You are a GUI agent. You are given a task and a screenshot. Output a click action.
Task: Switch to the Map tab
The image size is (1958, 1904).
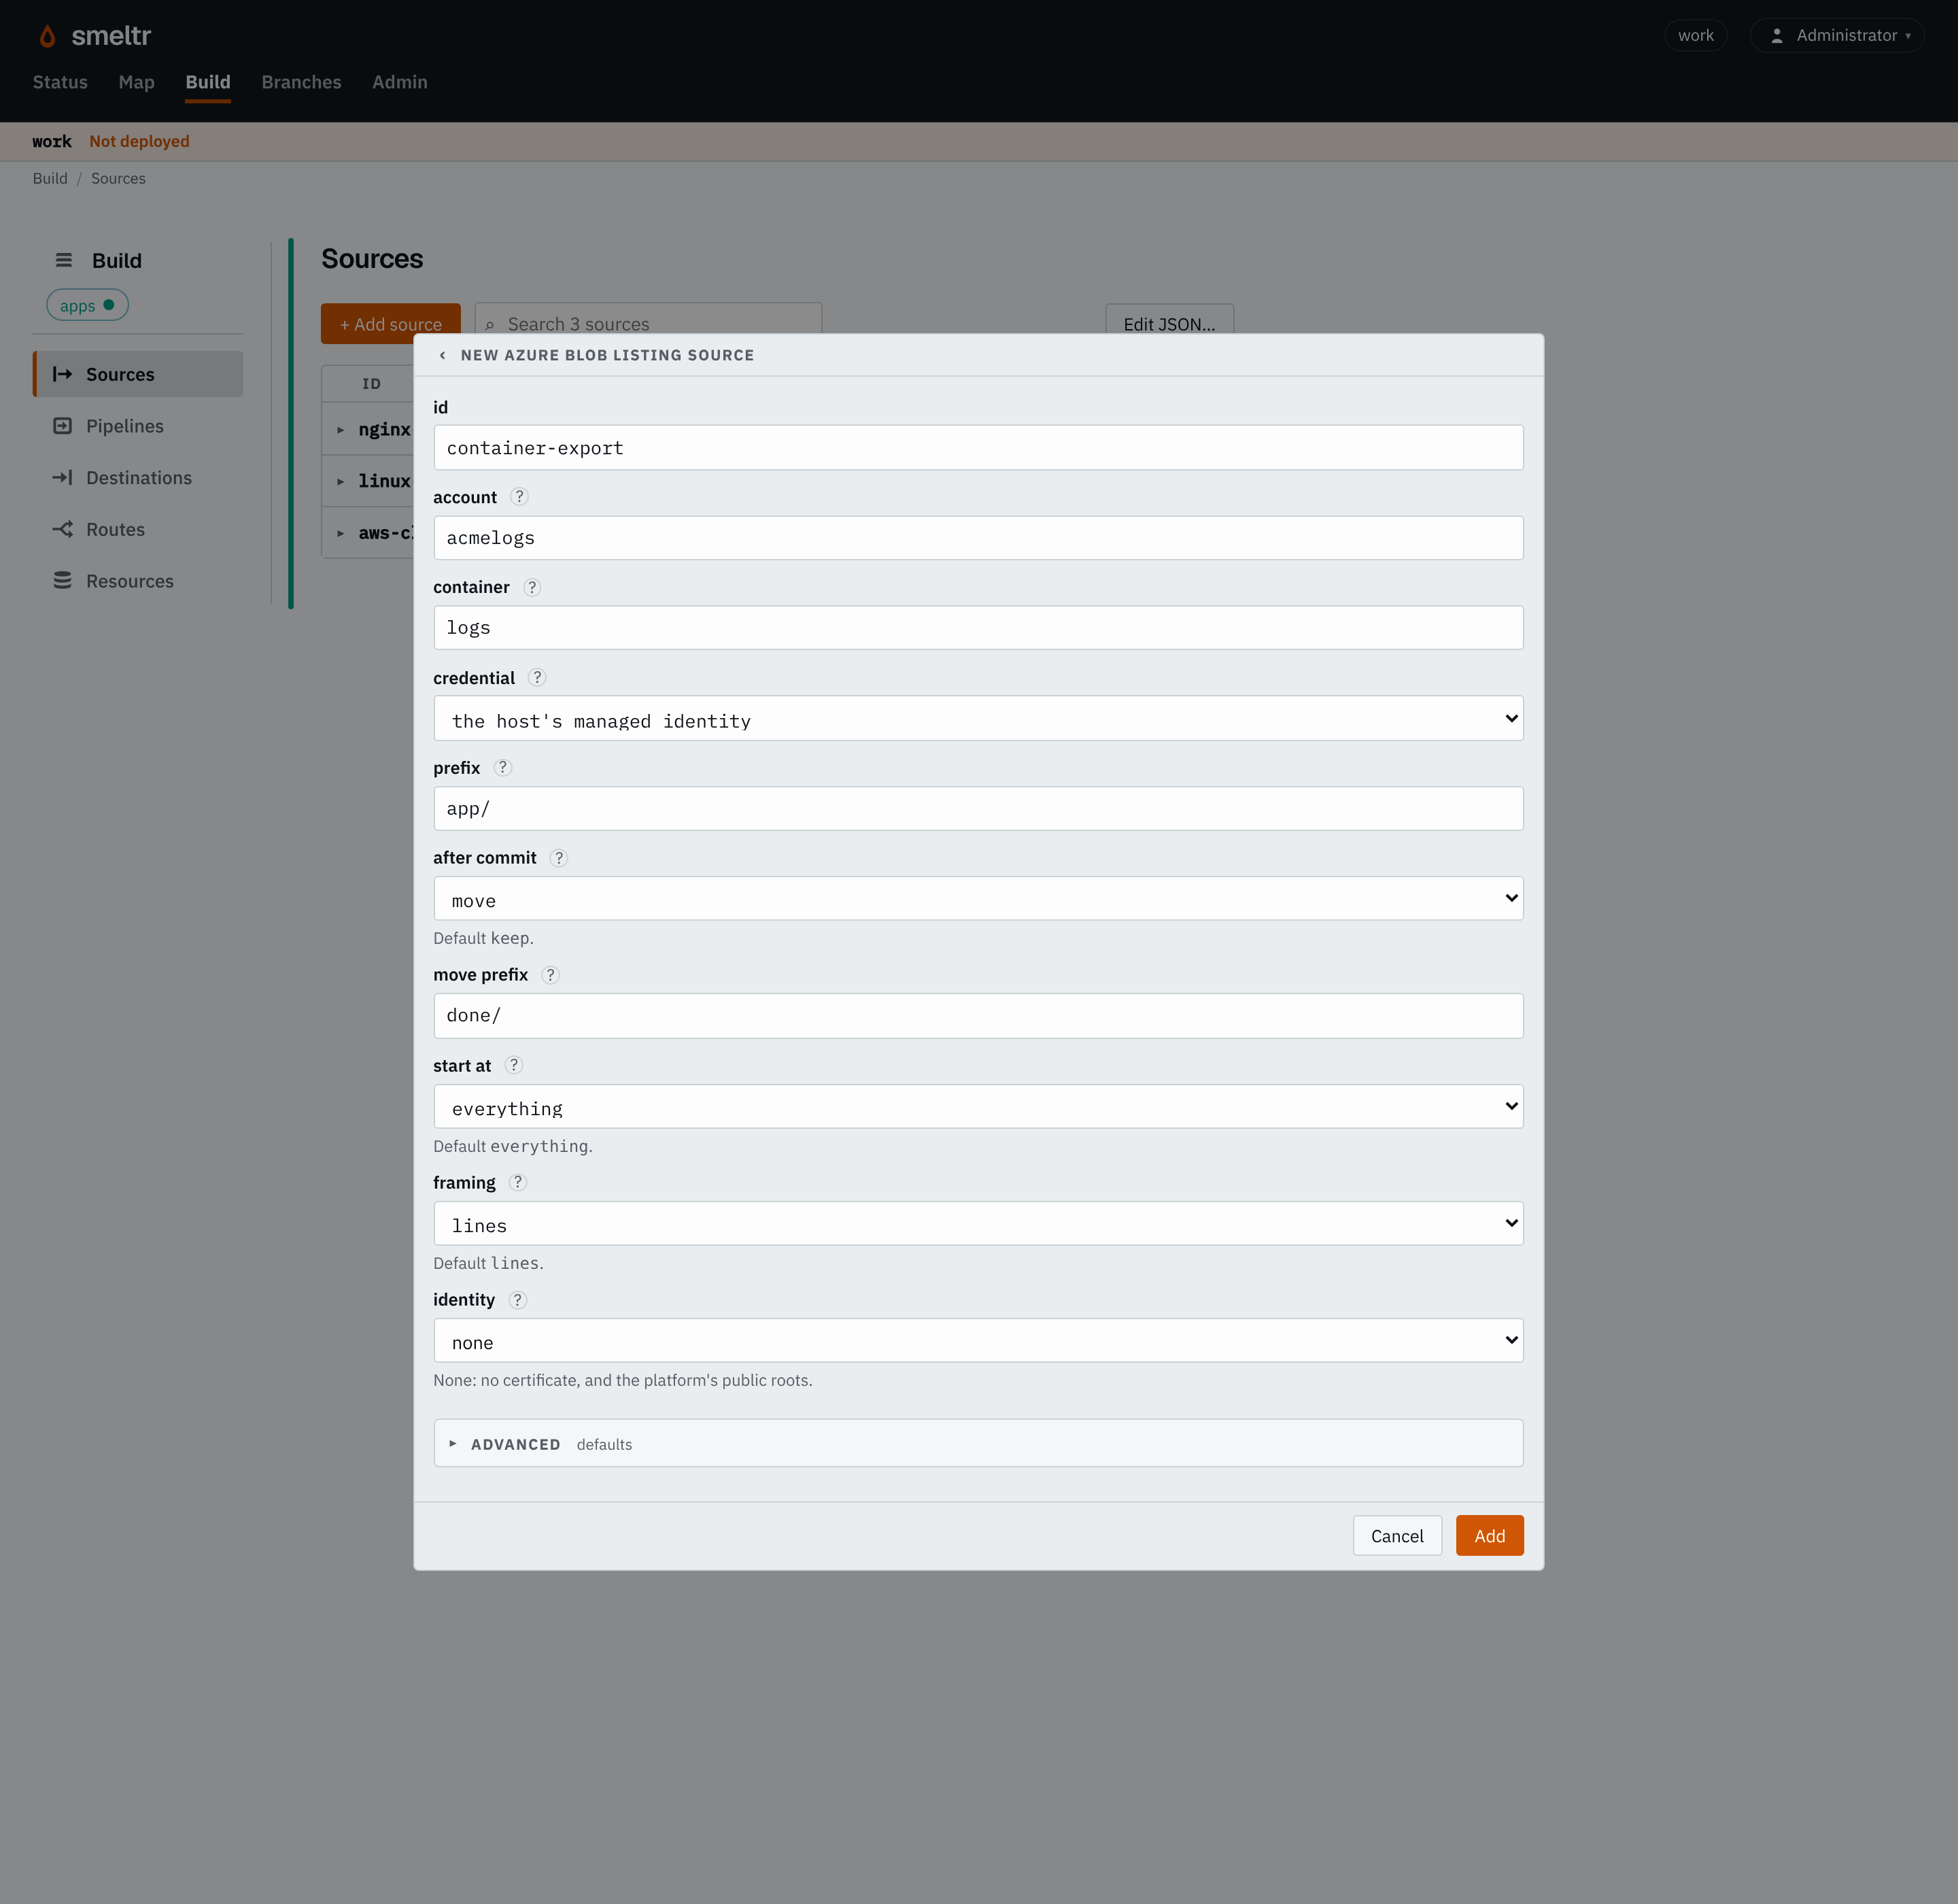136,82
